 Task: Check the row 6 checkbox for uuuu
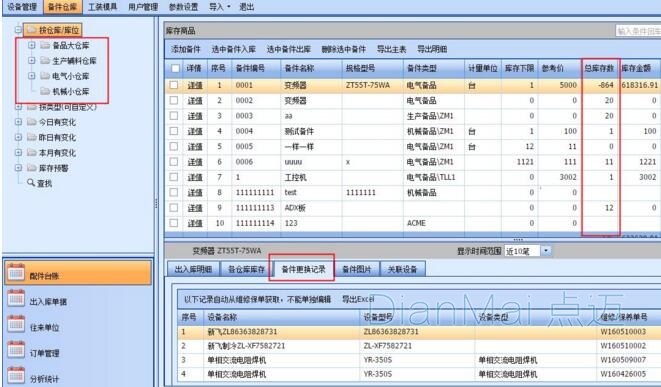point(174,161)
